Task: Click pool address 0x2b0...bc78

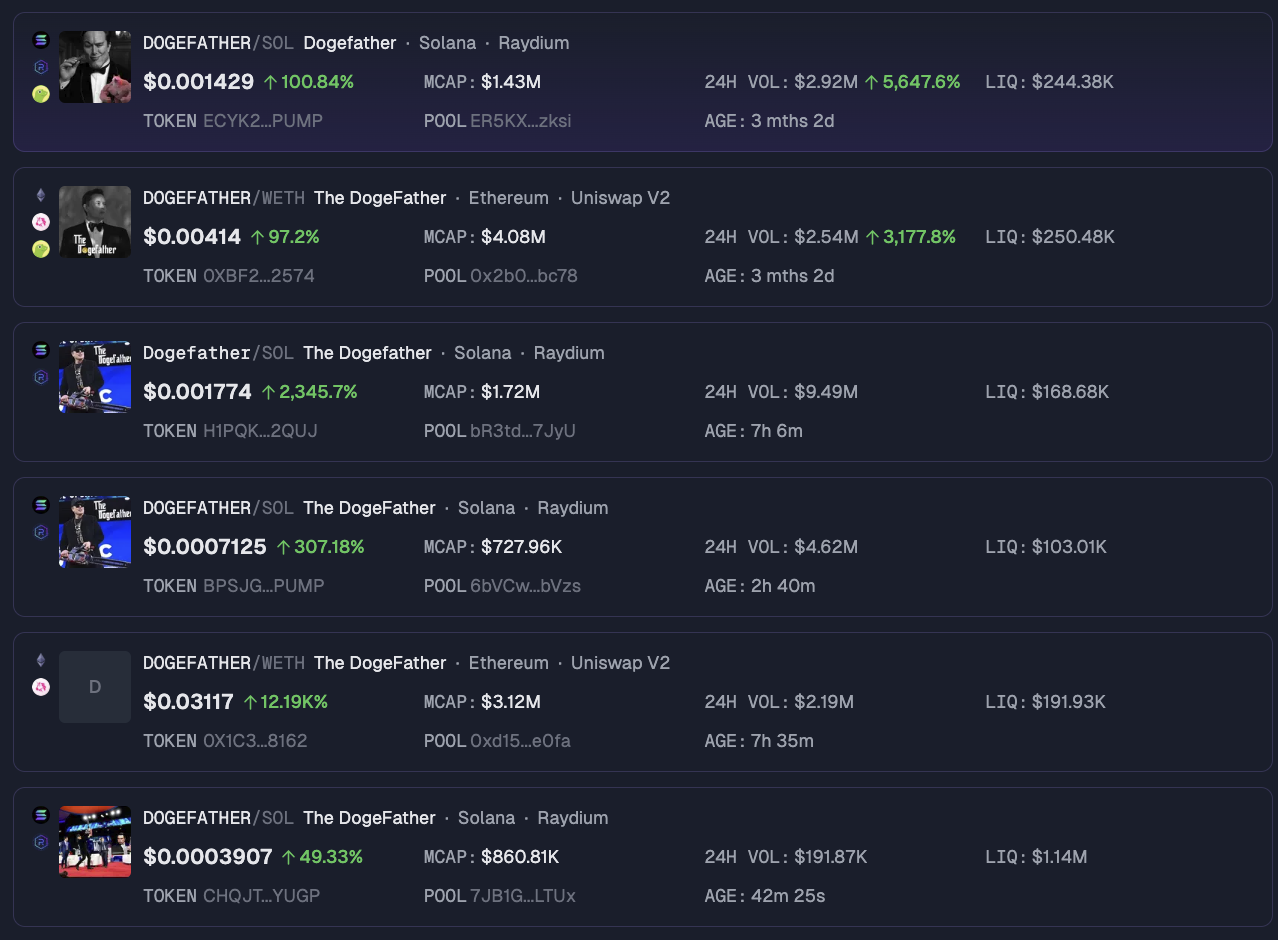Action: pyautogui.click(x=524, y=276)
